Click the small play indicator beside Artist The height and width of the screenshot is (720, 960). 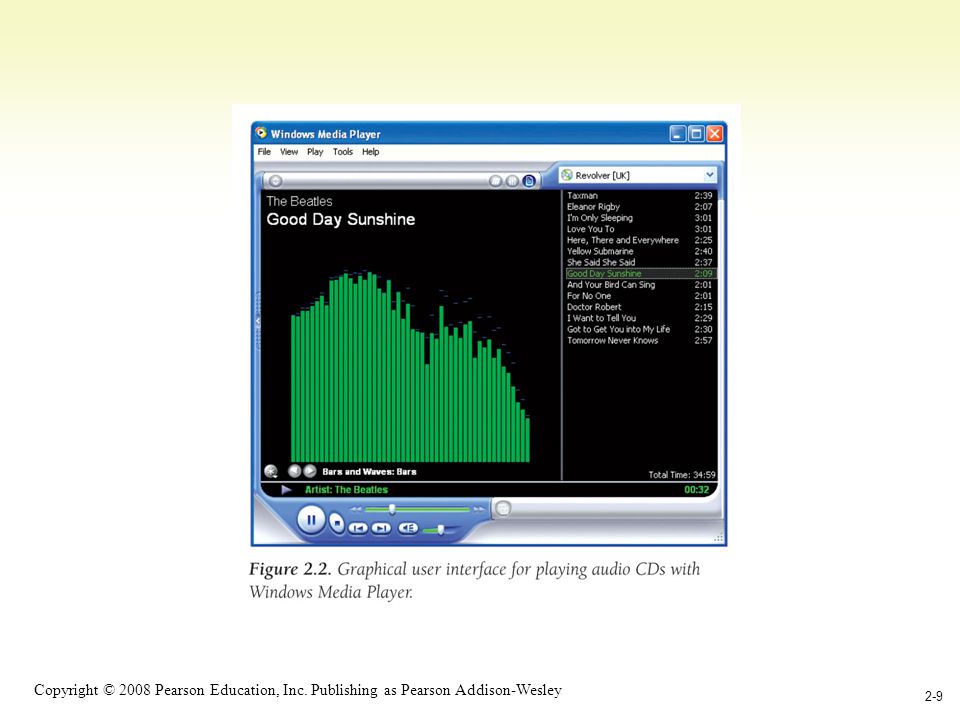[286, 489]
